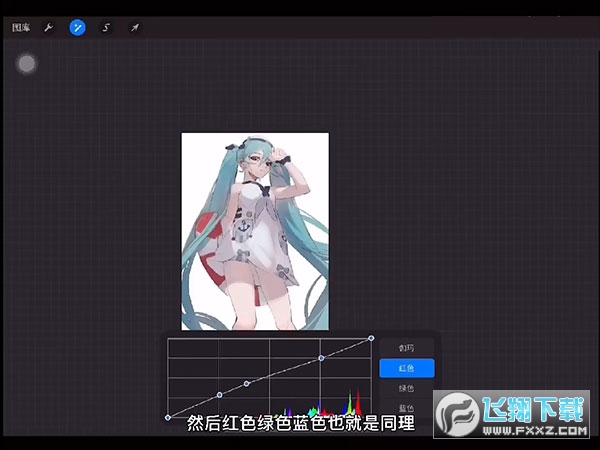Image resolution: width=600 pixels, height=450 pixels.
Task: Switch curves to the 伽玛 gamma channel
Action: pyautogui.click(x=407, y=348)
